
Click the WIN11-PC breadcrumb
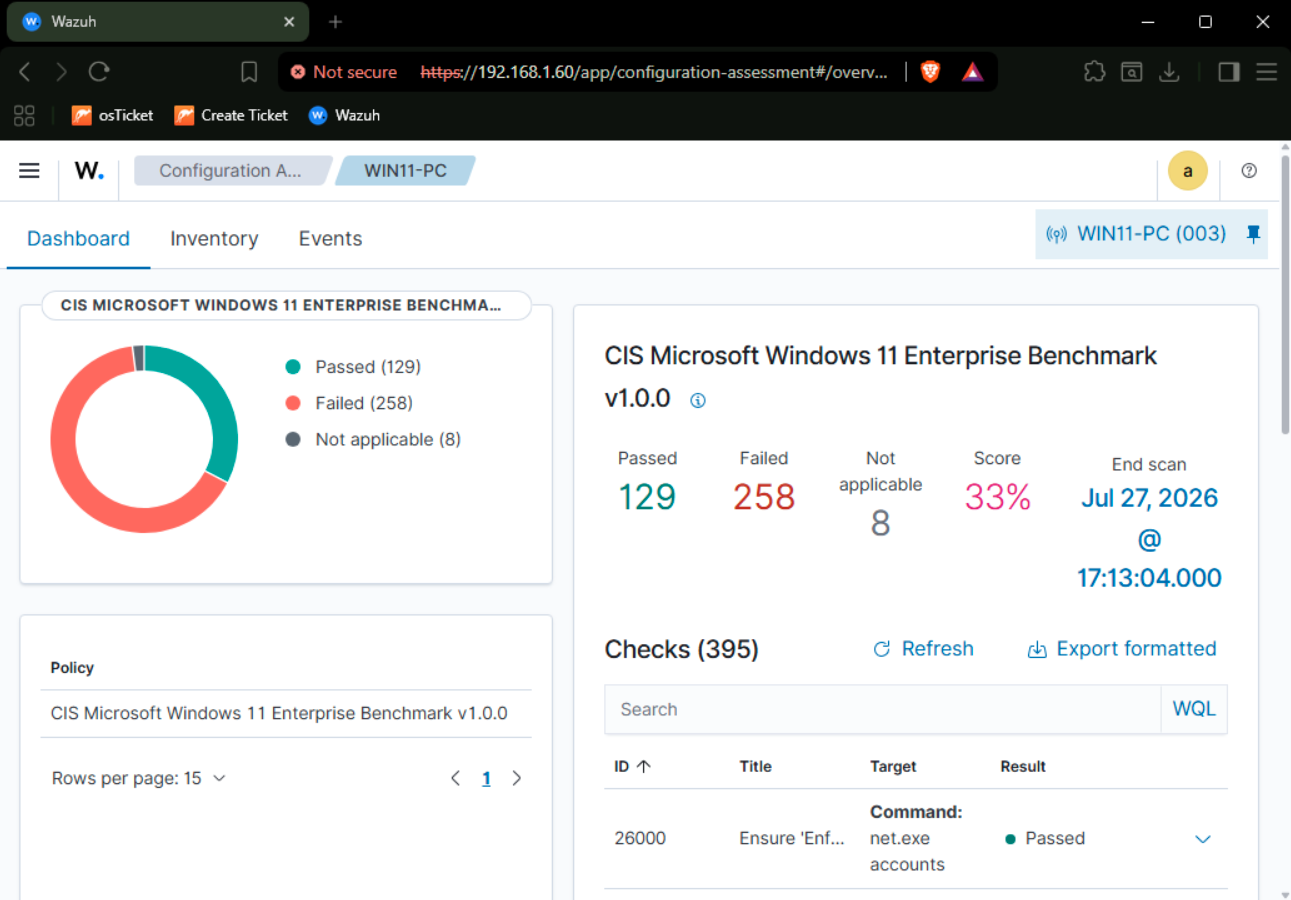pos(405,171)
